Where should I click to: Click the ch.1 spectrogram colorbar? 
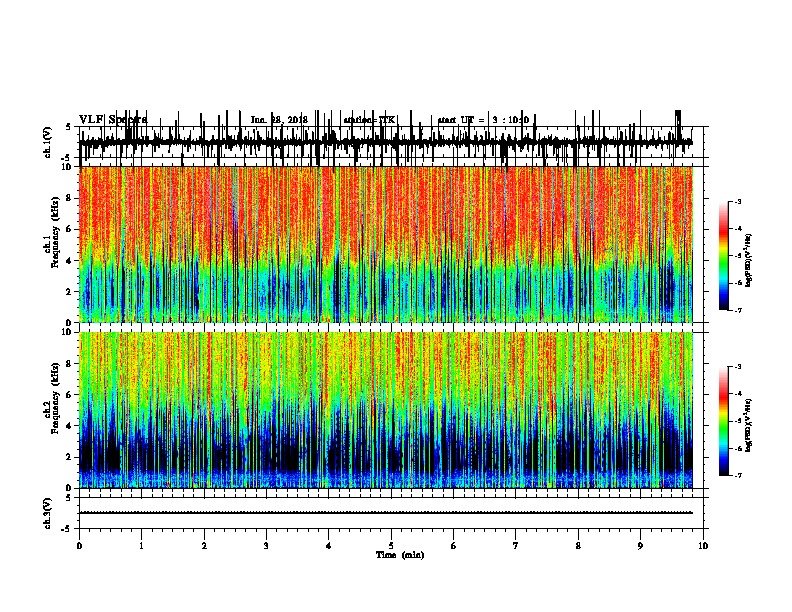pos(724,256)
